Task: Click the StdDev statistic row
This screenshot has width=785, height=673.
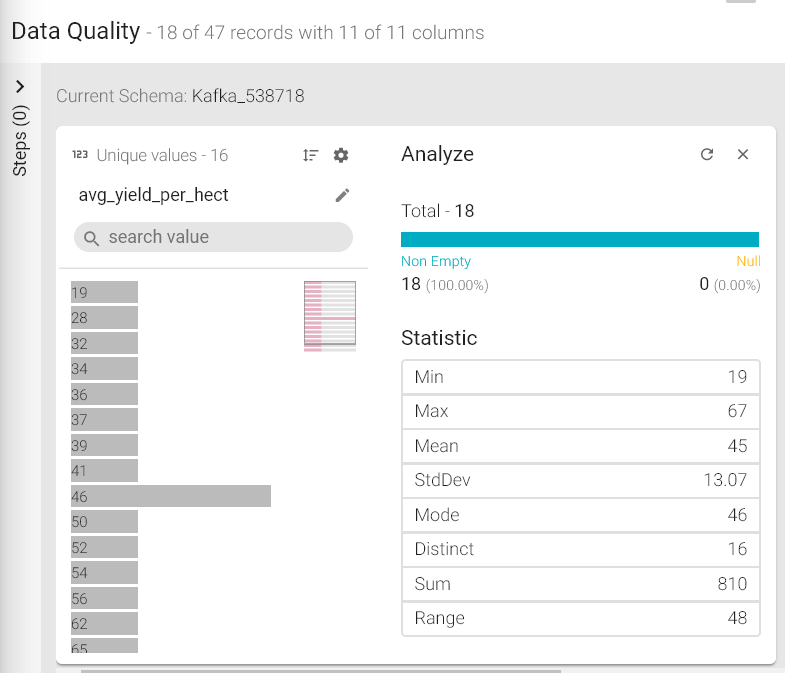Action: point(580,480)
